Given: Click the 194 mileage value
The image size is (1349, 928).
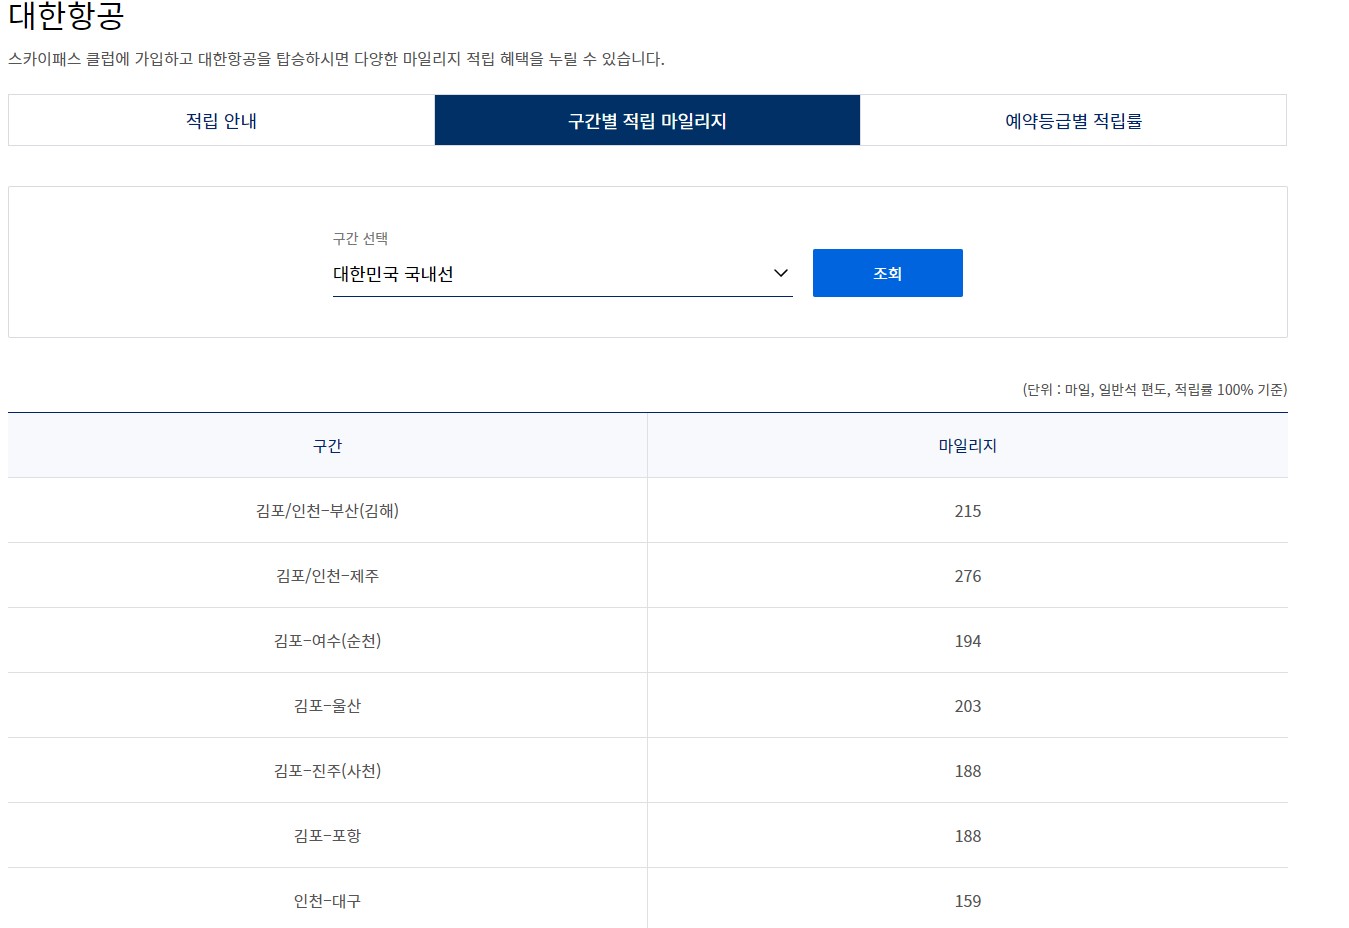Looking at the screenshot, I should 967,641.
